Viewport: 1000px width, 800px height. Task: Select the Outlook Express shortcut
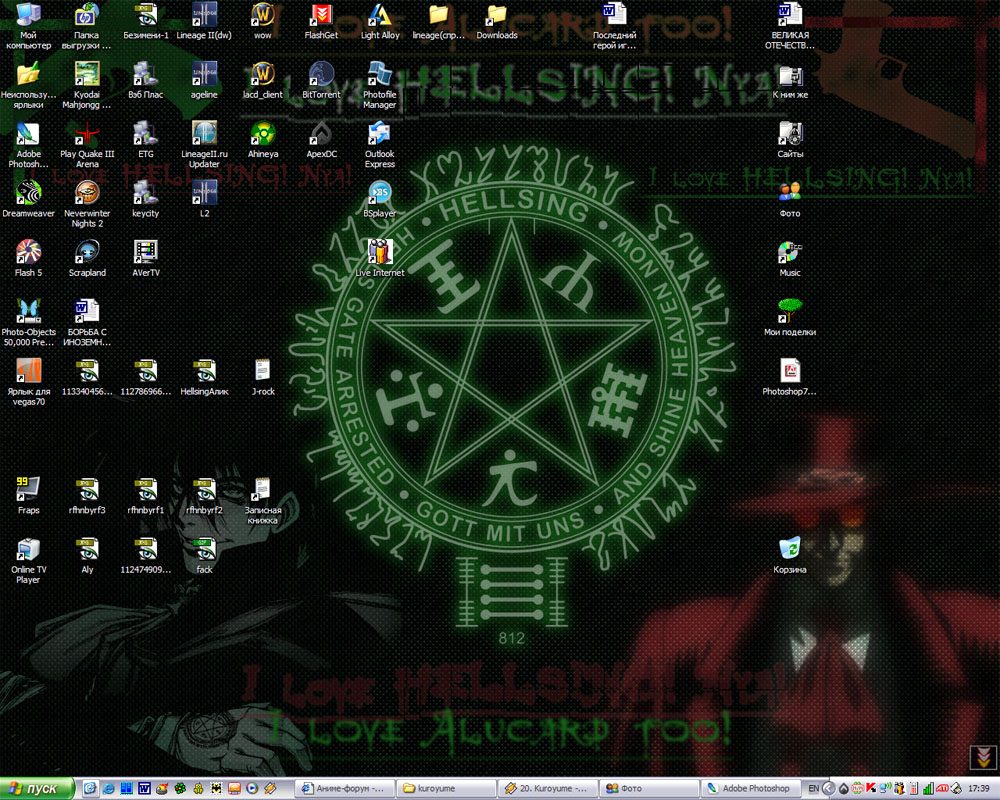pyautogui.click(x=380, y=133)
